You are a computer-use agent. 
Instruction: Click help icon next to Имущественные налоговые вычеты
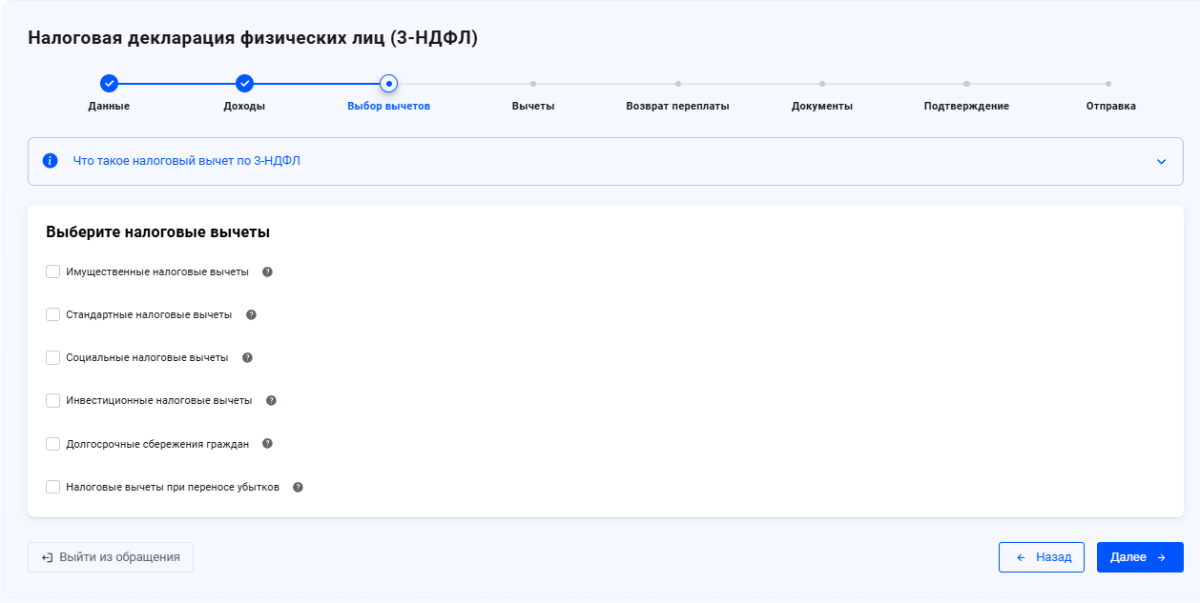267,272
